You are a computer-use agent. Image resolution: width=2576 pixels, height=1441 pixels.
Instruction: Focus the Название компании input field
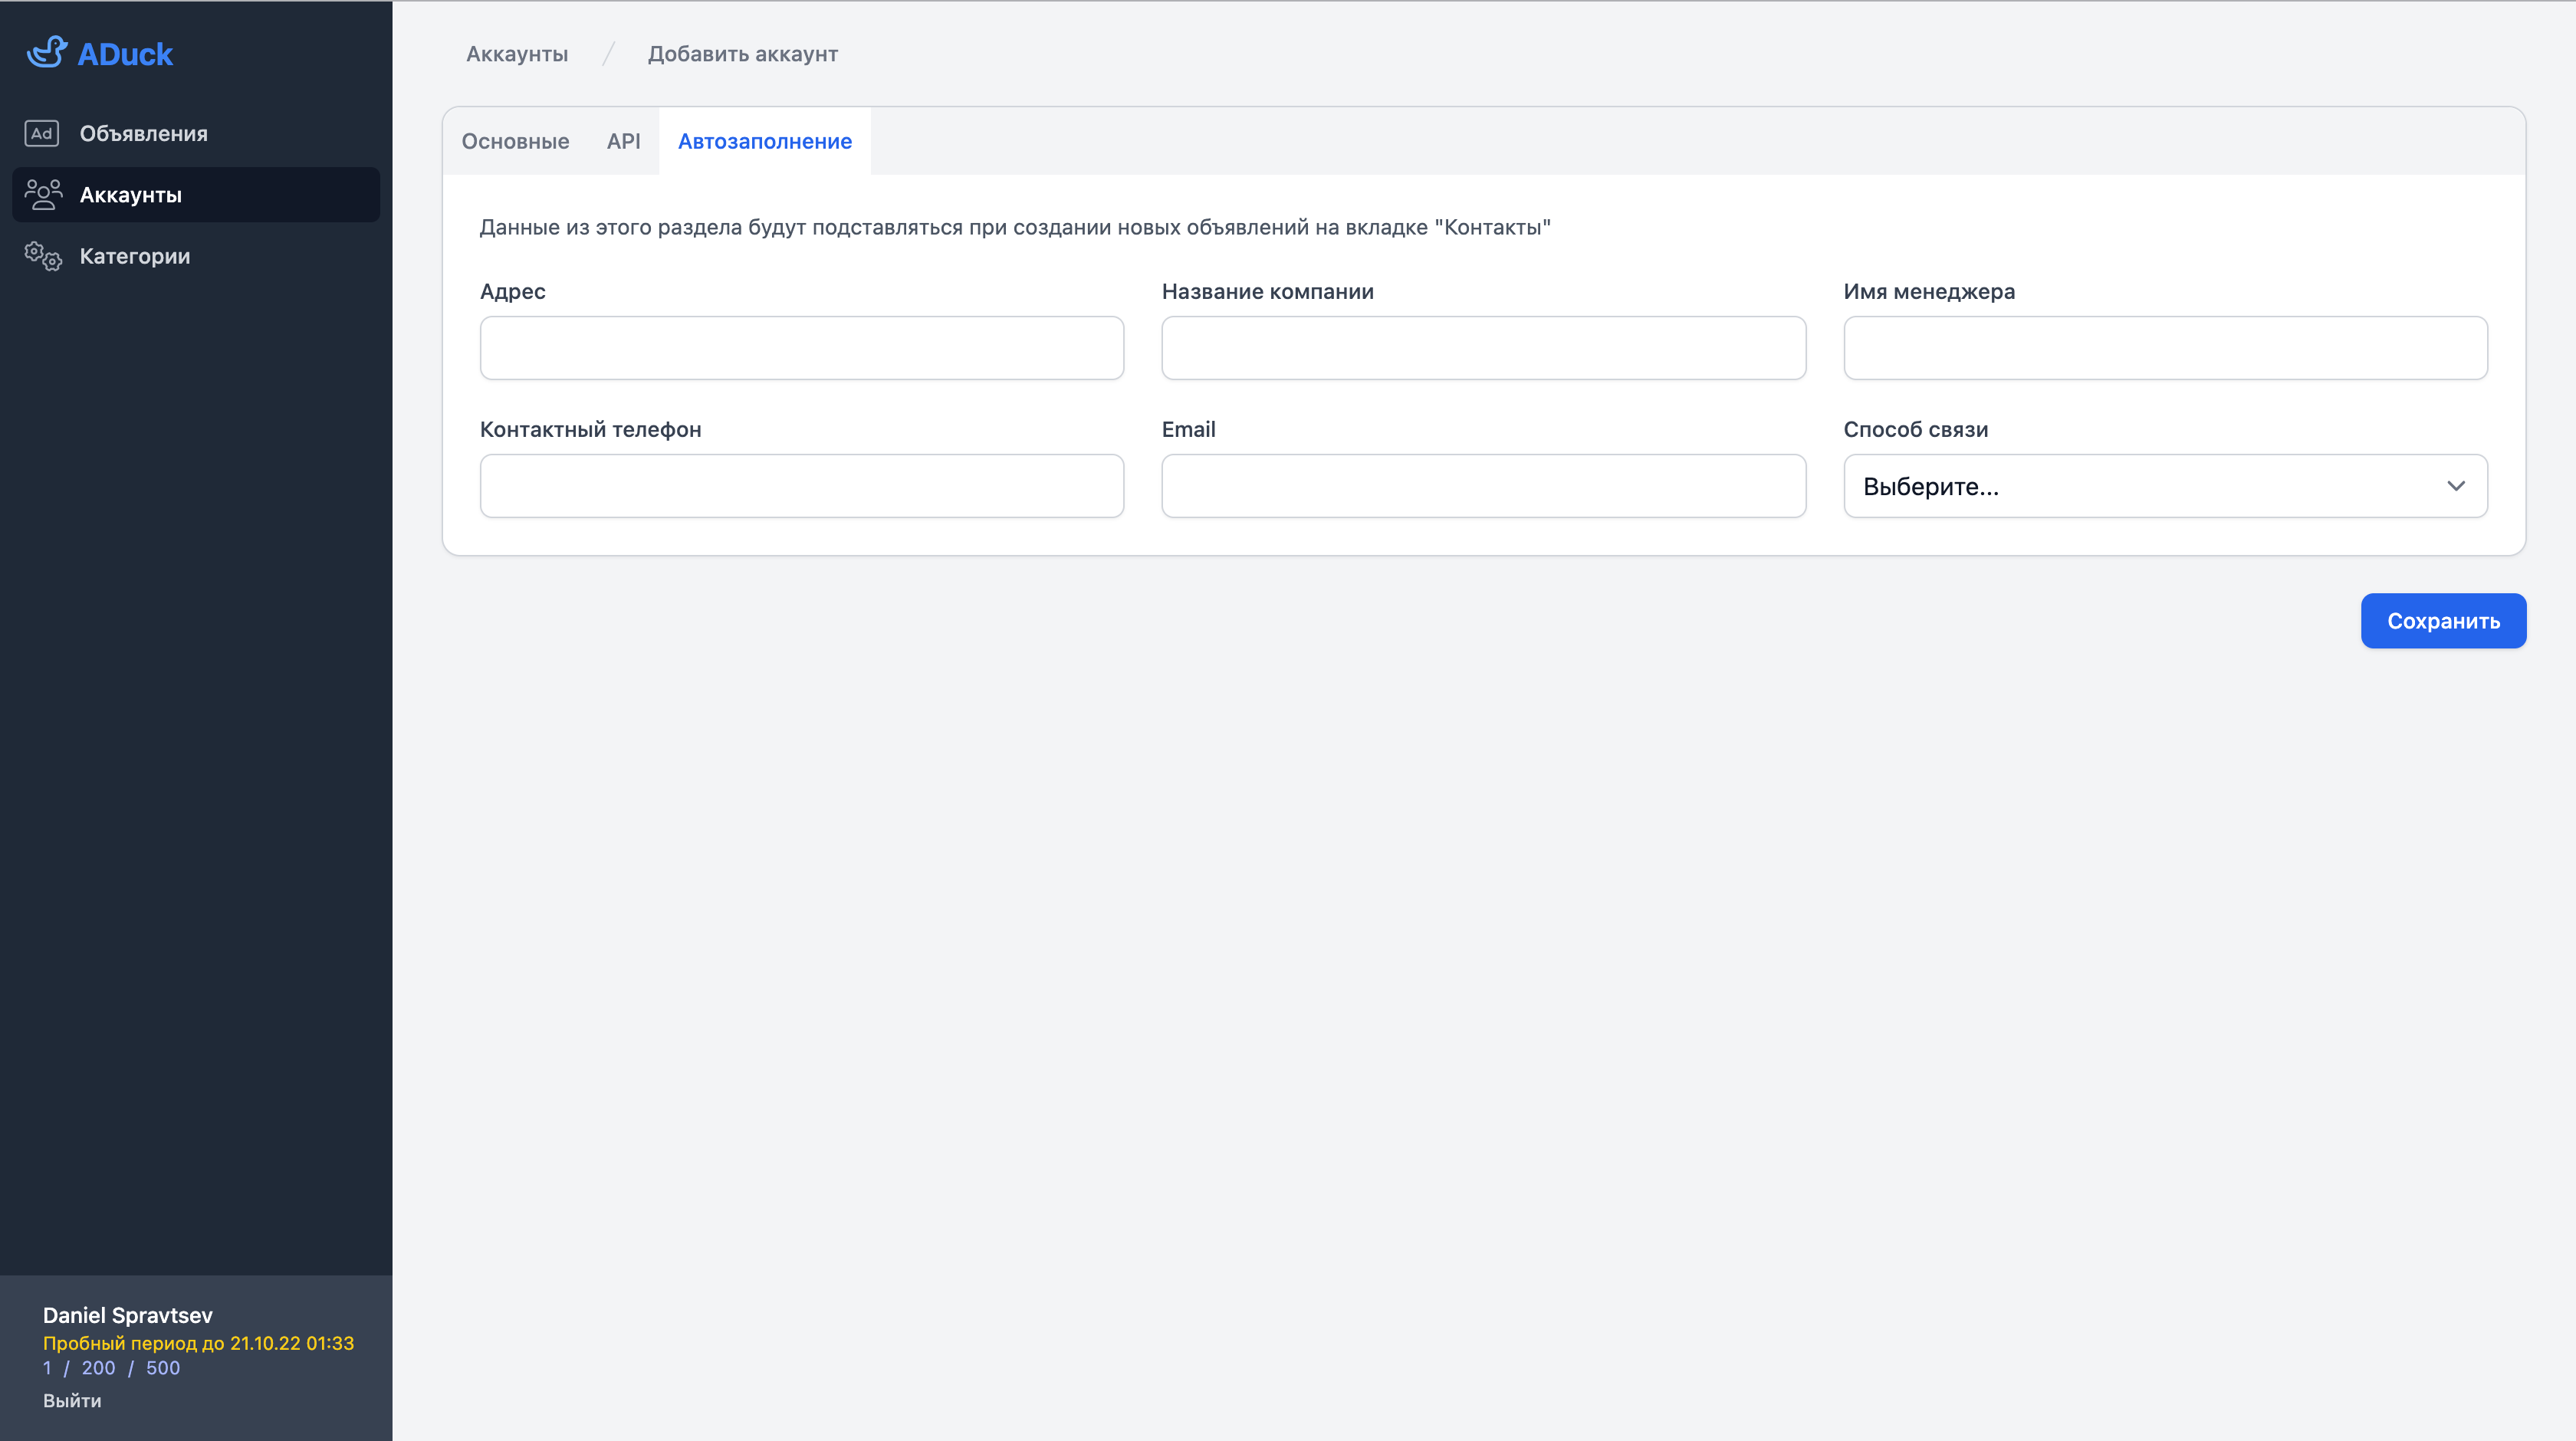coord(1483,348)
